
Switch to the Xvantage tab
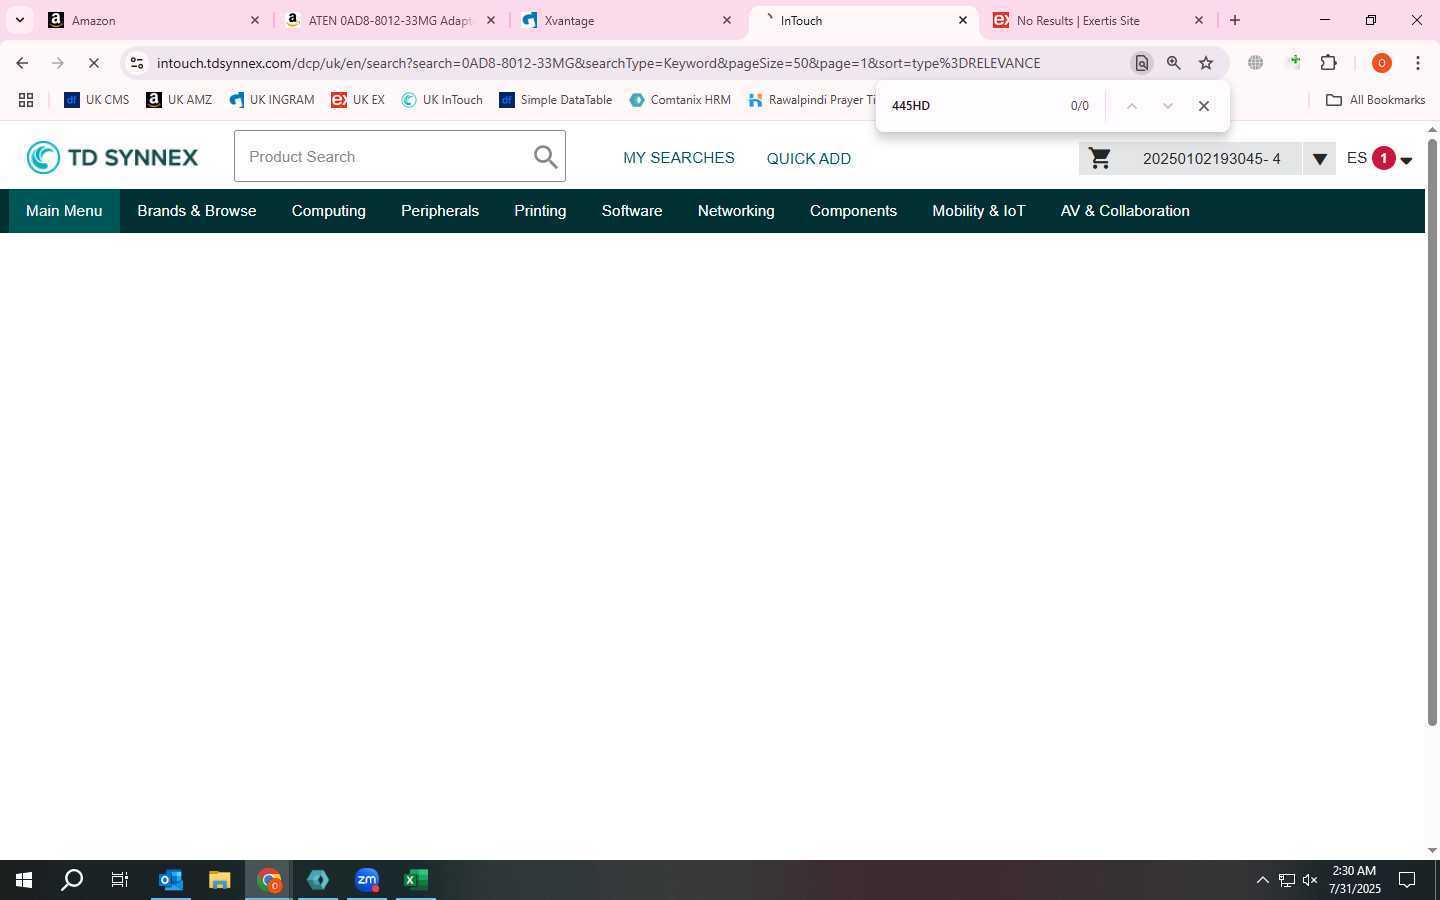point(627,20)
